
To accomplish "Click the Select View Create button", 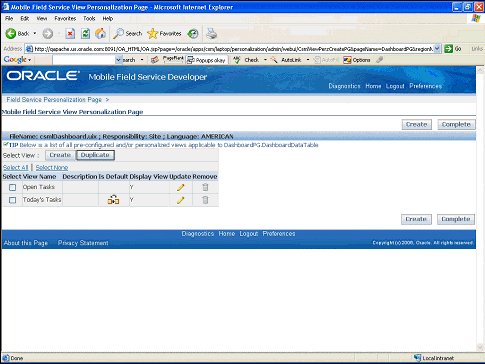I will pyautogui.click(x=60, y=155).
